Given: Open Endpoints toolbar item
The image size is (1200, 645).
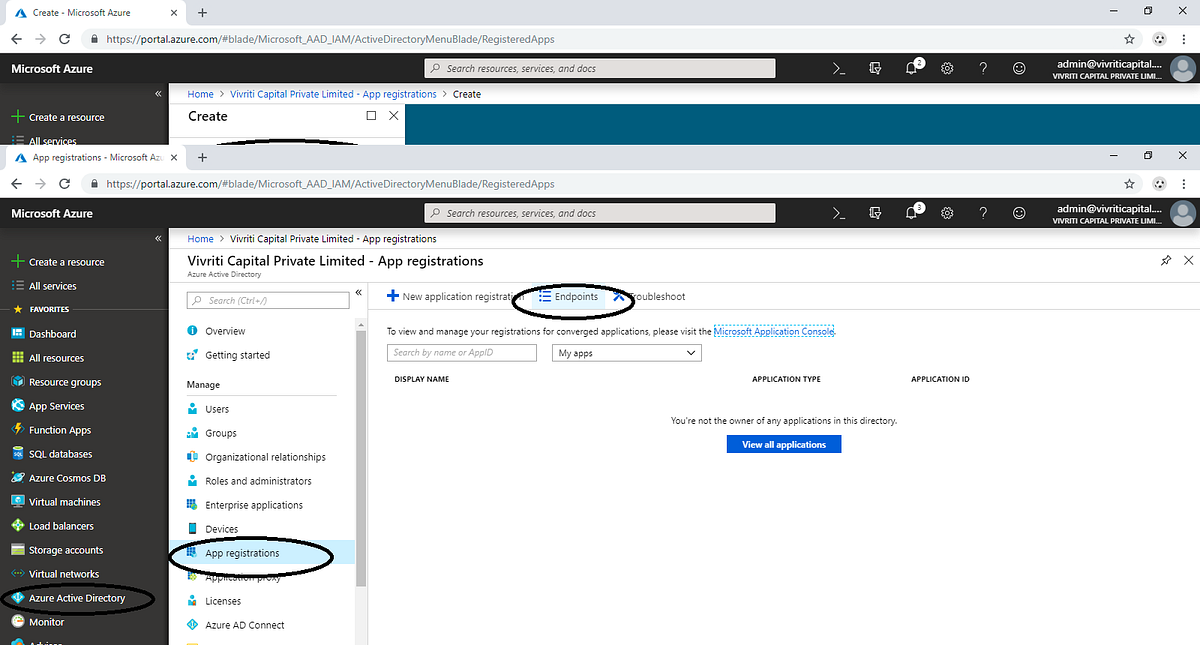Looking at the screenshot, I should 568,297.
